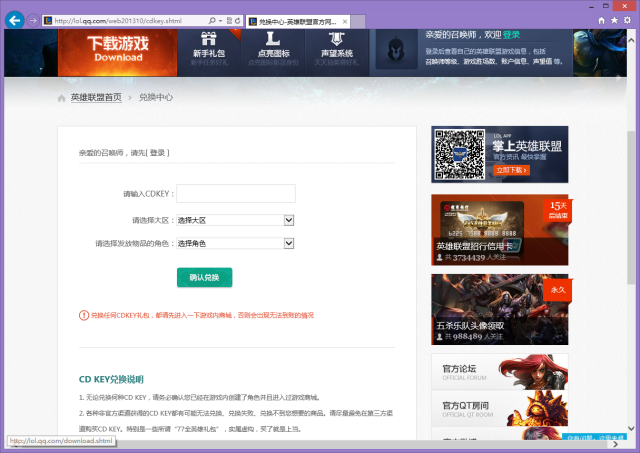
Task: Open favorites with the star icon
Action: click(614, 20)
